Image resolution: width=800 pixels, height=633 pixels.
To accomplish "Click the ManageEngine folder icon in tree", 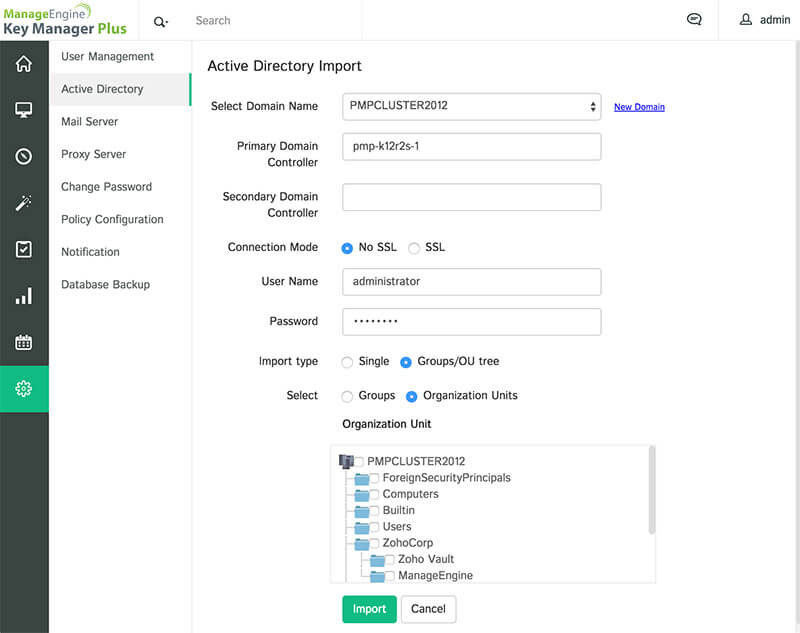I will pos(377,576).
